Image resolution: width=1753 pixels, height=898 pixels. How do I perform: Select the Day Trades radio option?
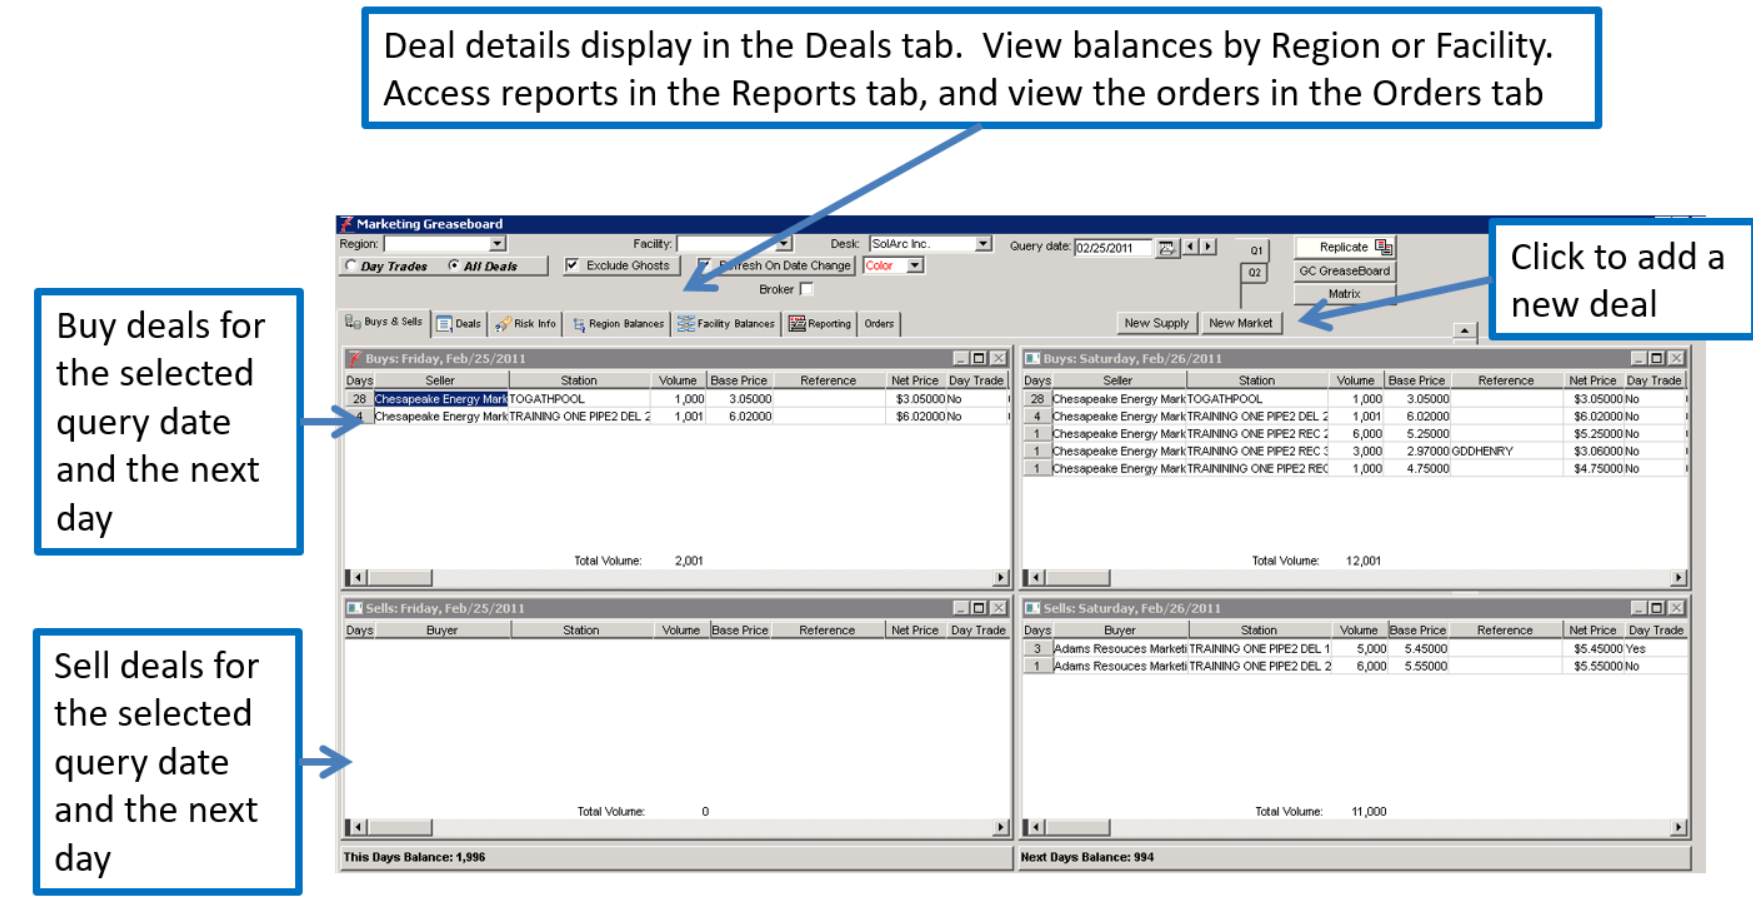351,266
